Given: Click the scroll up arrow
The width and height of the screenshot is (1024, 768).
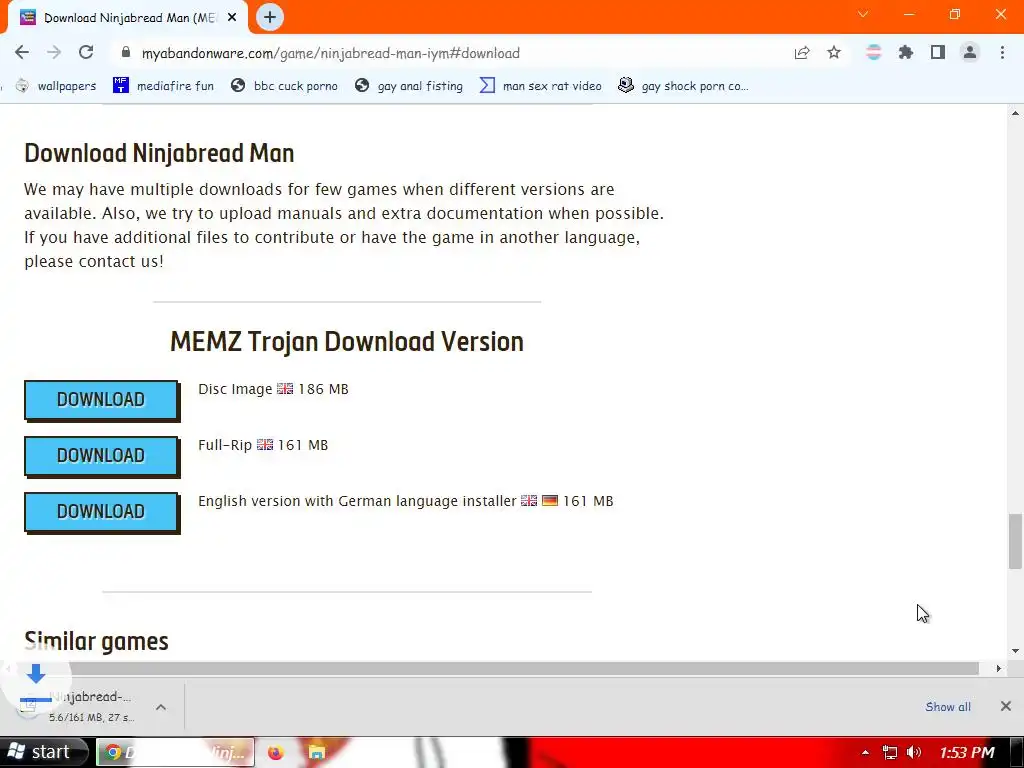Looking at the screenshot, I should (x=1015, y=113).
